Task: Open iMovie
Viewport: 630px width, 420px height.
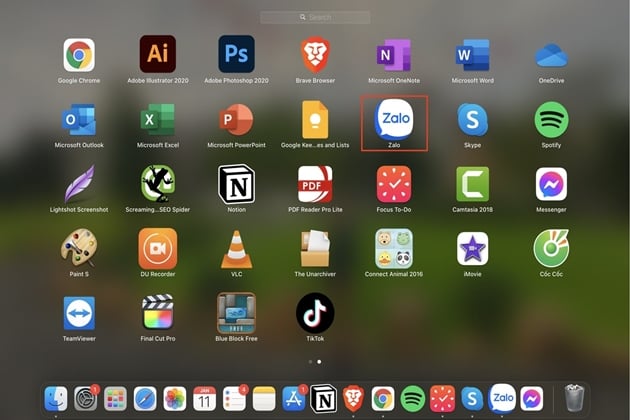Action: [x=472, y=248]
